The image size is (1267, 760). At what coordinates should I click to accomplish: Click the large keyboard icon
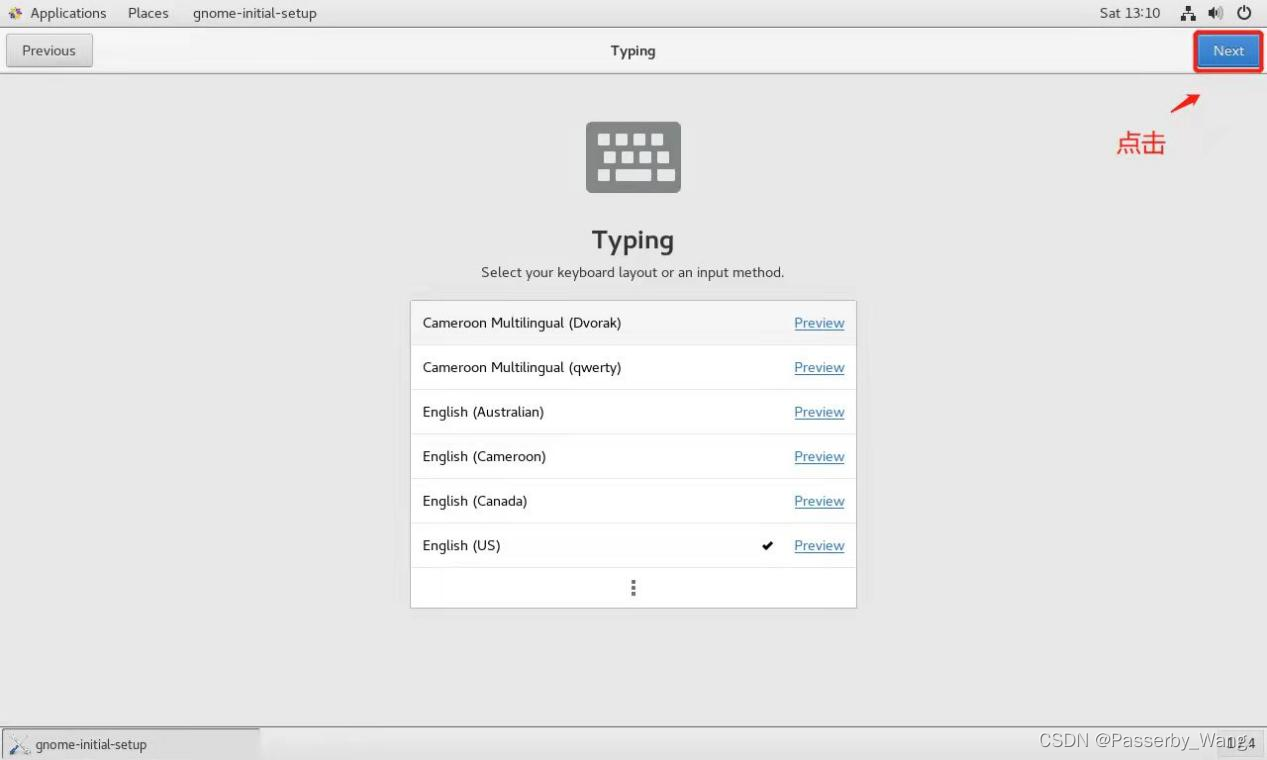click(633, 157)
